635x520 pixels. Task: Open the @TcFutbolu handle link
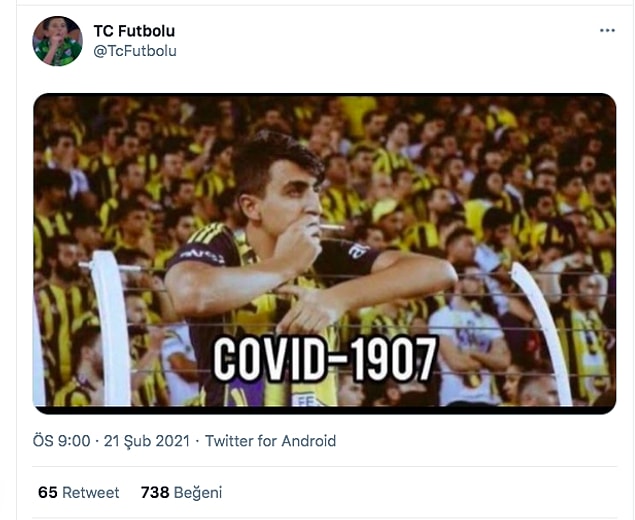(x=135, y=51)
